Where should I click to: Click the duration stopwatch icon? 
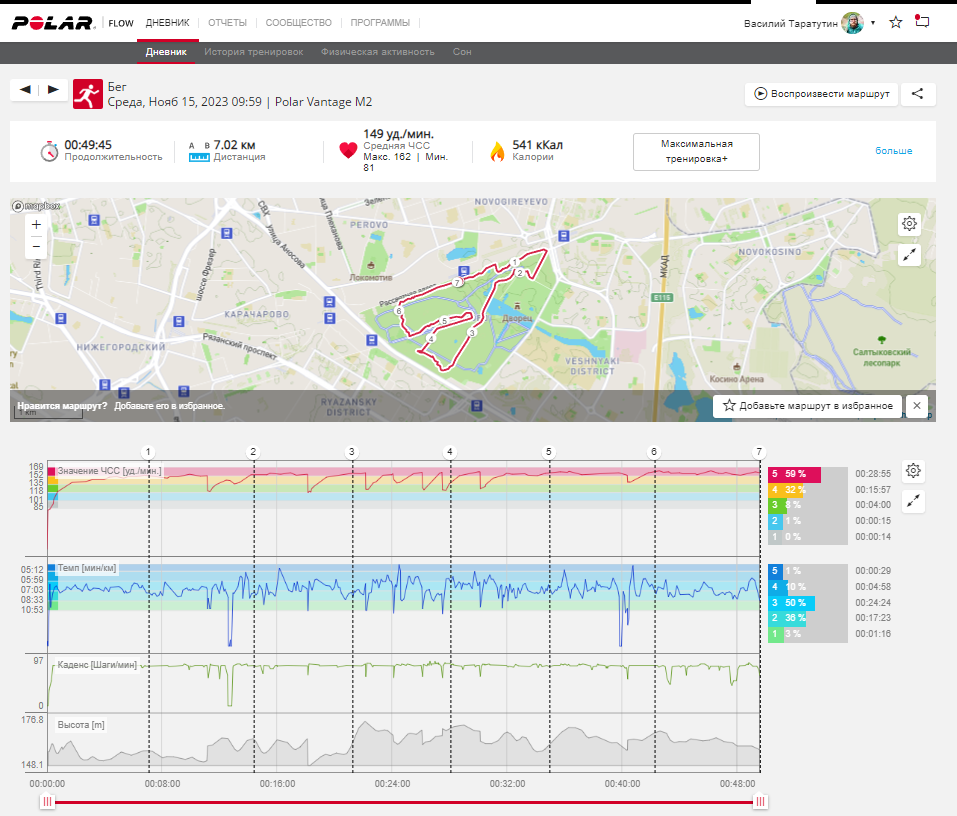tap(49, 151)
